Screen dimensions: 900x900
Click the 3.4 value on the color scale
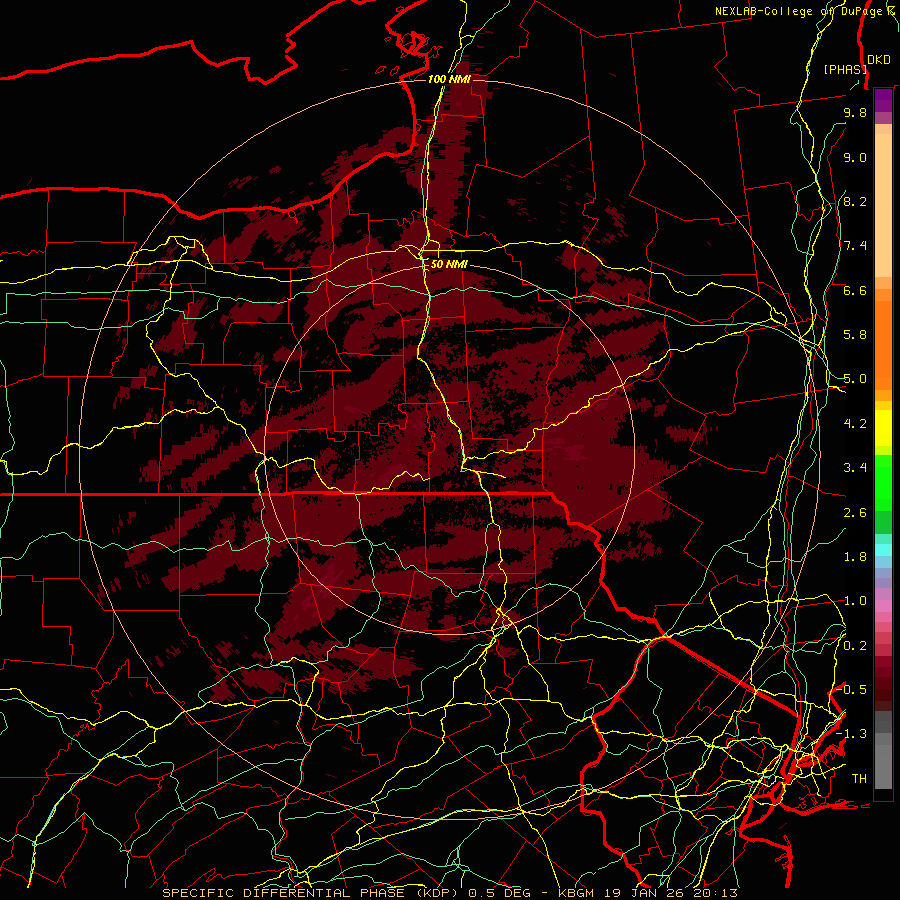tap(855, 468)
